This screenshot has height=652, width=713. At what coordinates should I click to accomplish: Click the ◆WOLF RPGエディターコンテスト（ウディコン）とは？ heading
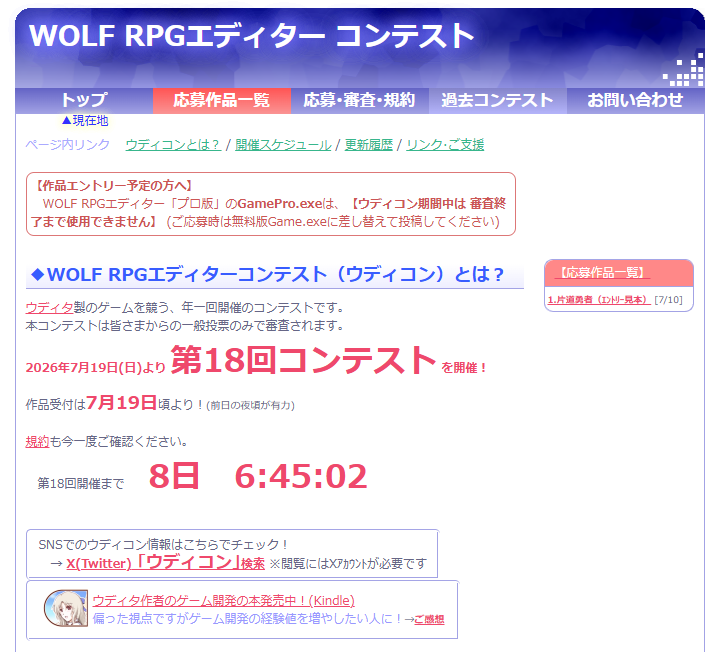(x=267, y=275)
